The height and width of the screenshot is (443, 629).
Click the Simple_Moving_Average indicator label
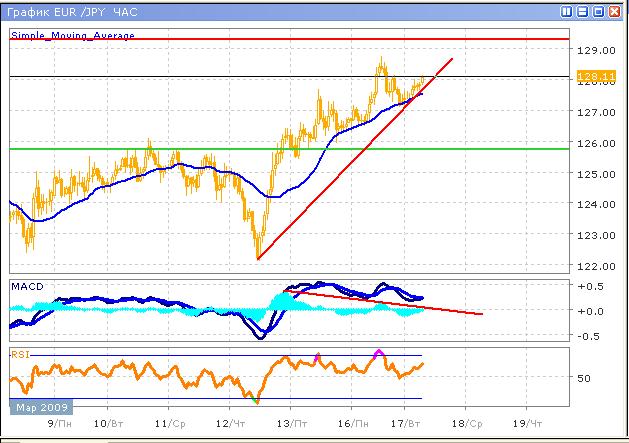coord(72,35)
